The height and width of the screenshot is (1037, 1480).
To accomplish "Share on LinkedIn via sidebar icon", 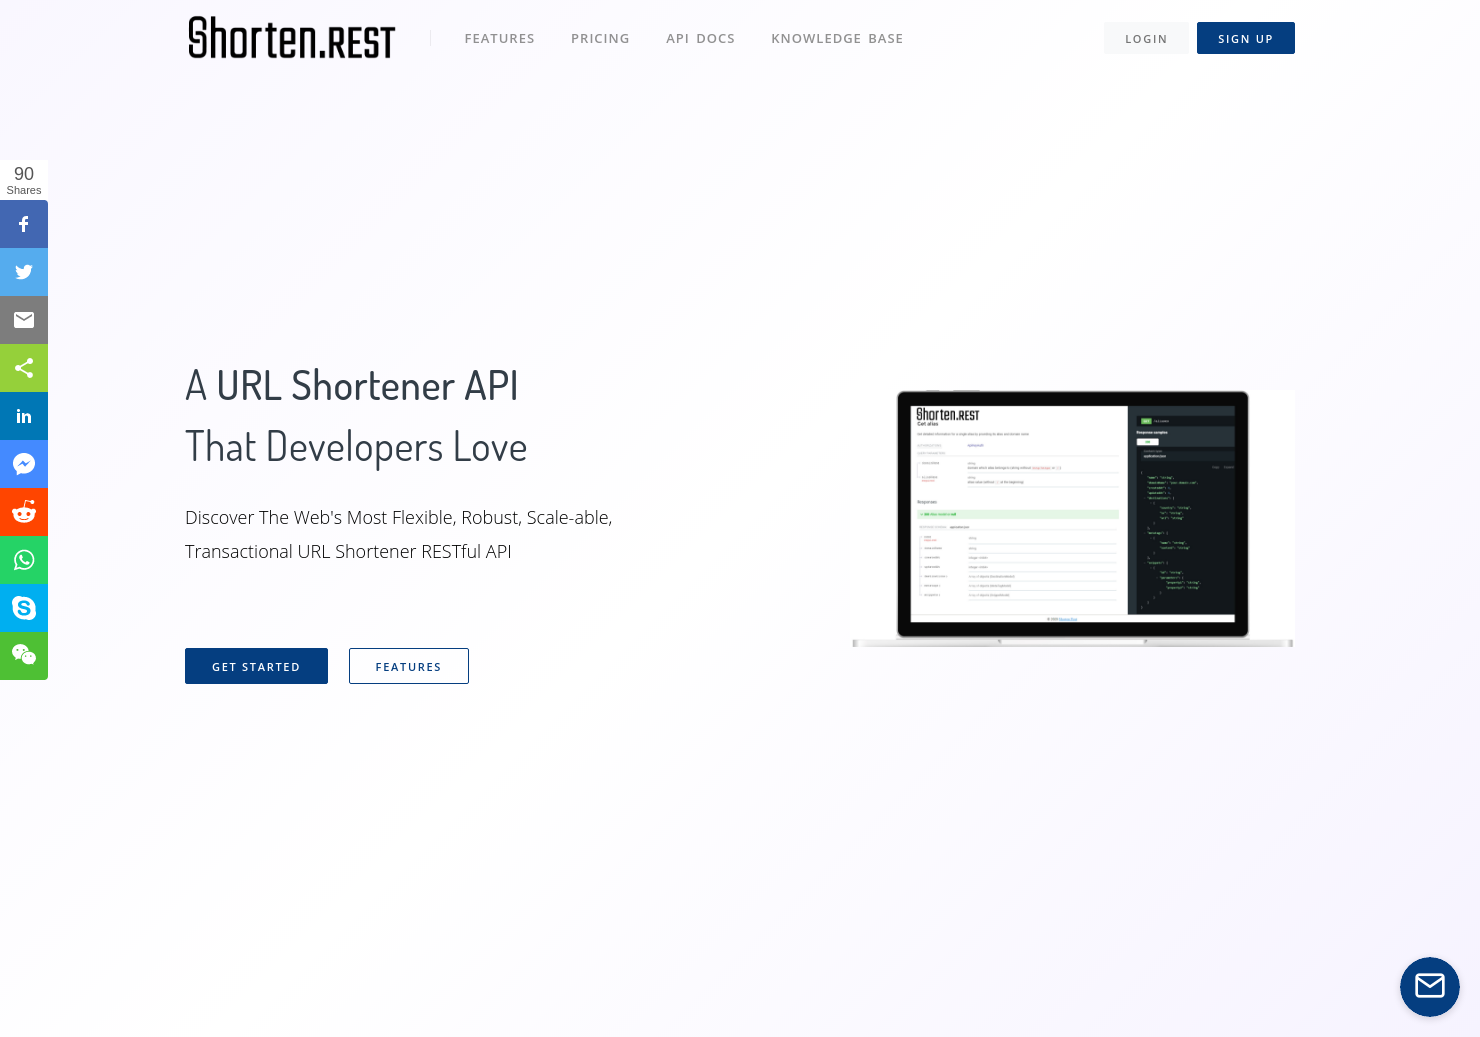I will pos(24,416).
